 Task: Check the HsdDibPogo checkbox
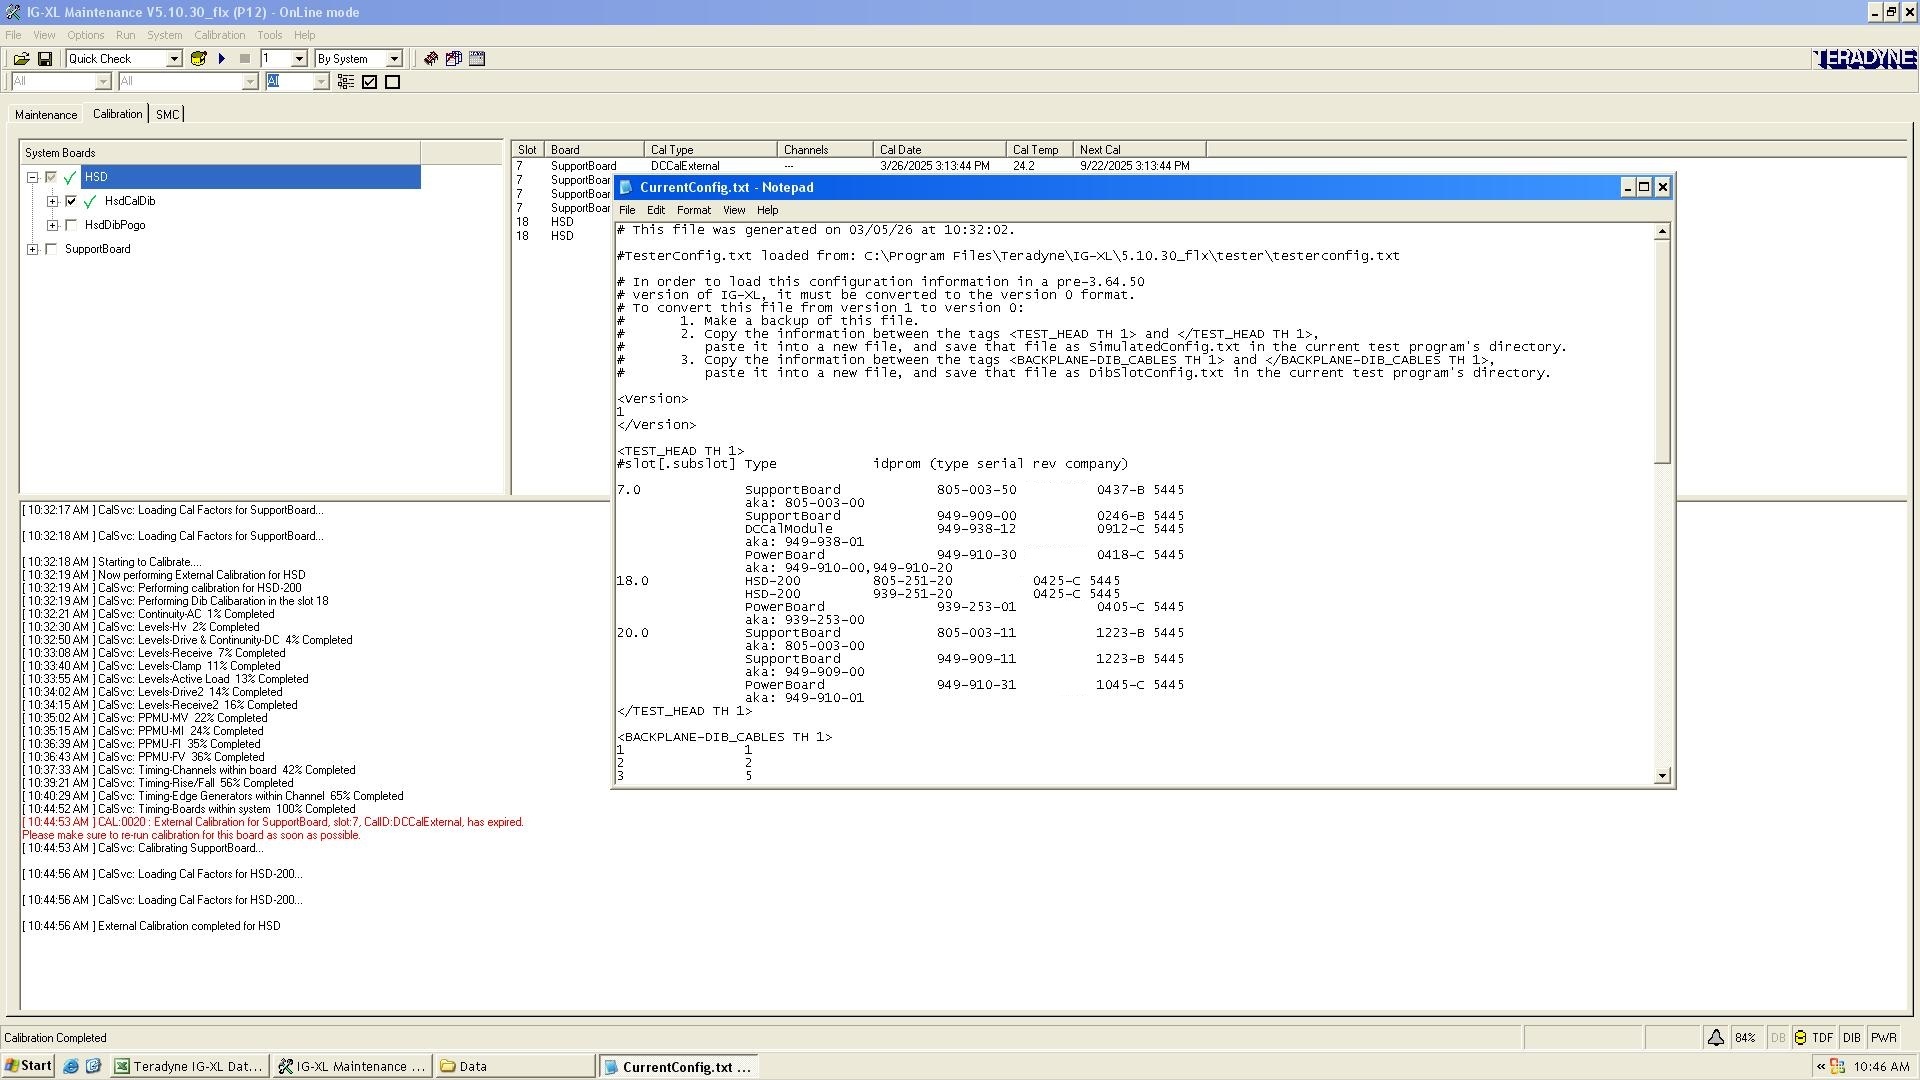click(x=71, y=226)
